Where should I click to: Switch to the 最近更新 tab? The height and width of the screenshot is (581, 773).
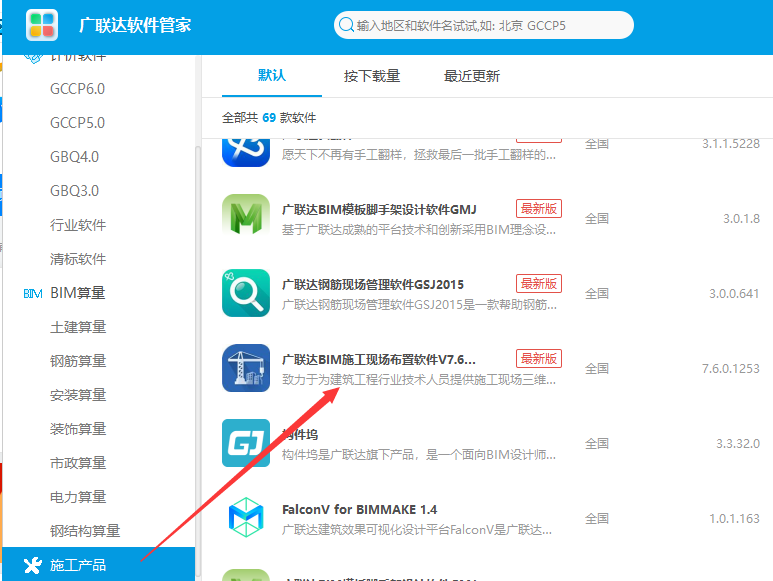point(472,76)
